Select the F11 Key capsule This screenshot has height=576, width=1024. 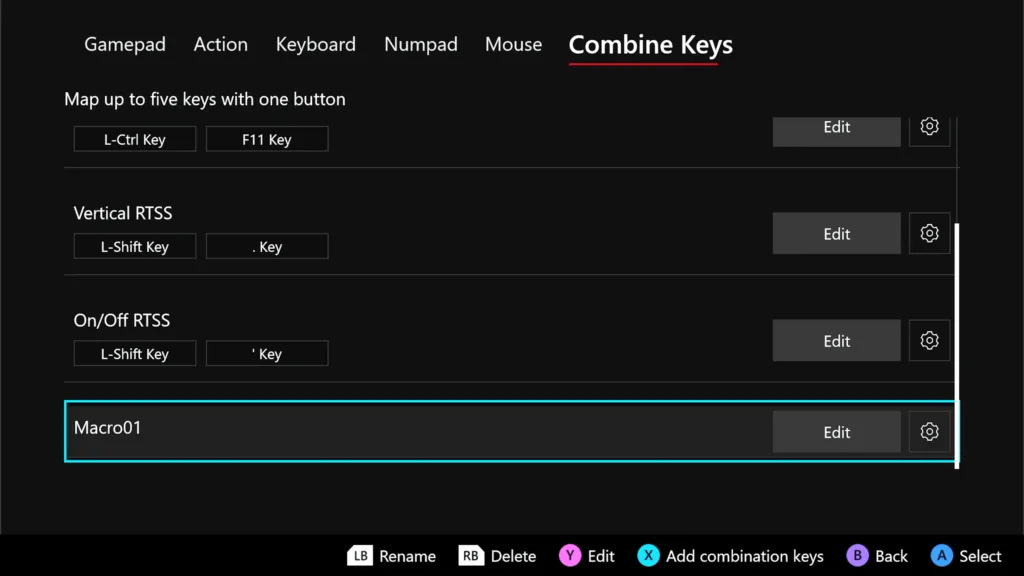click(x=266, y=138)
